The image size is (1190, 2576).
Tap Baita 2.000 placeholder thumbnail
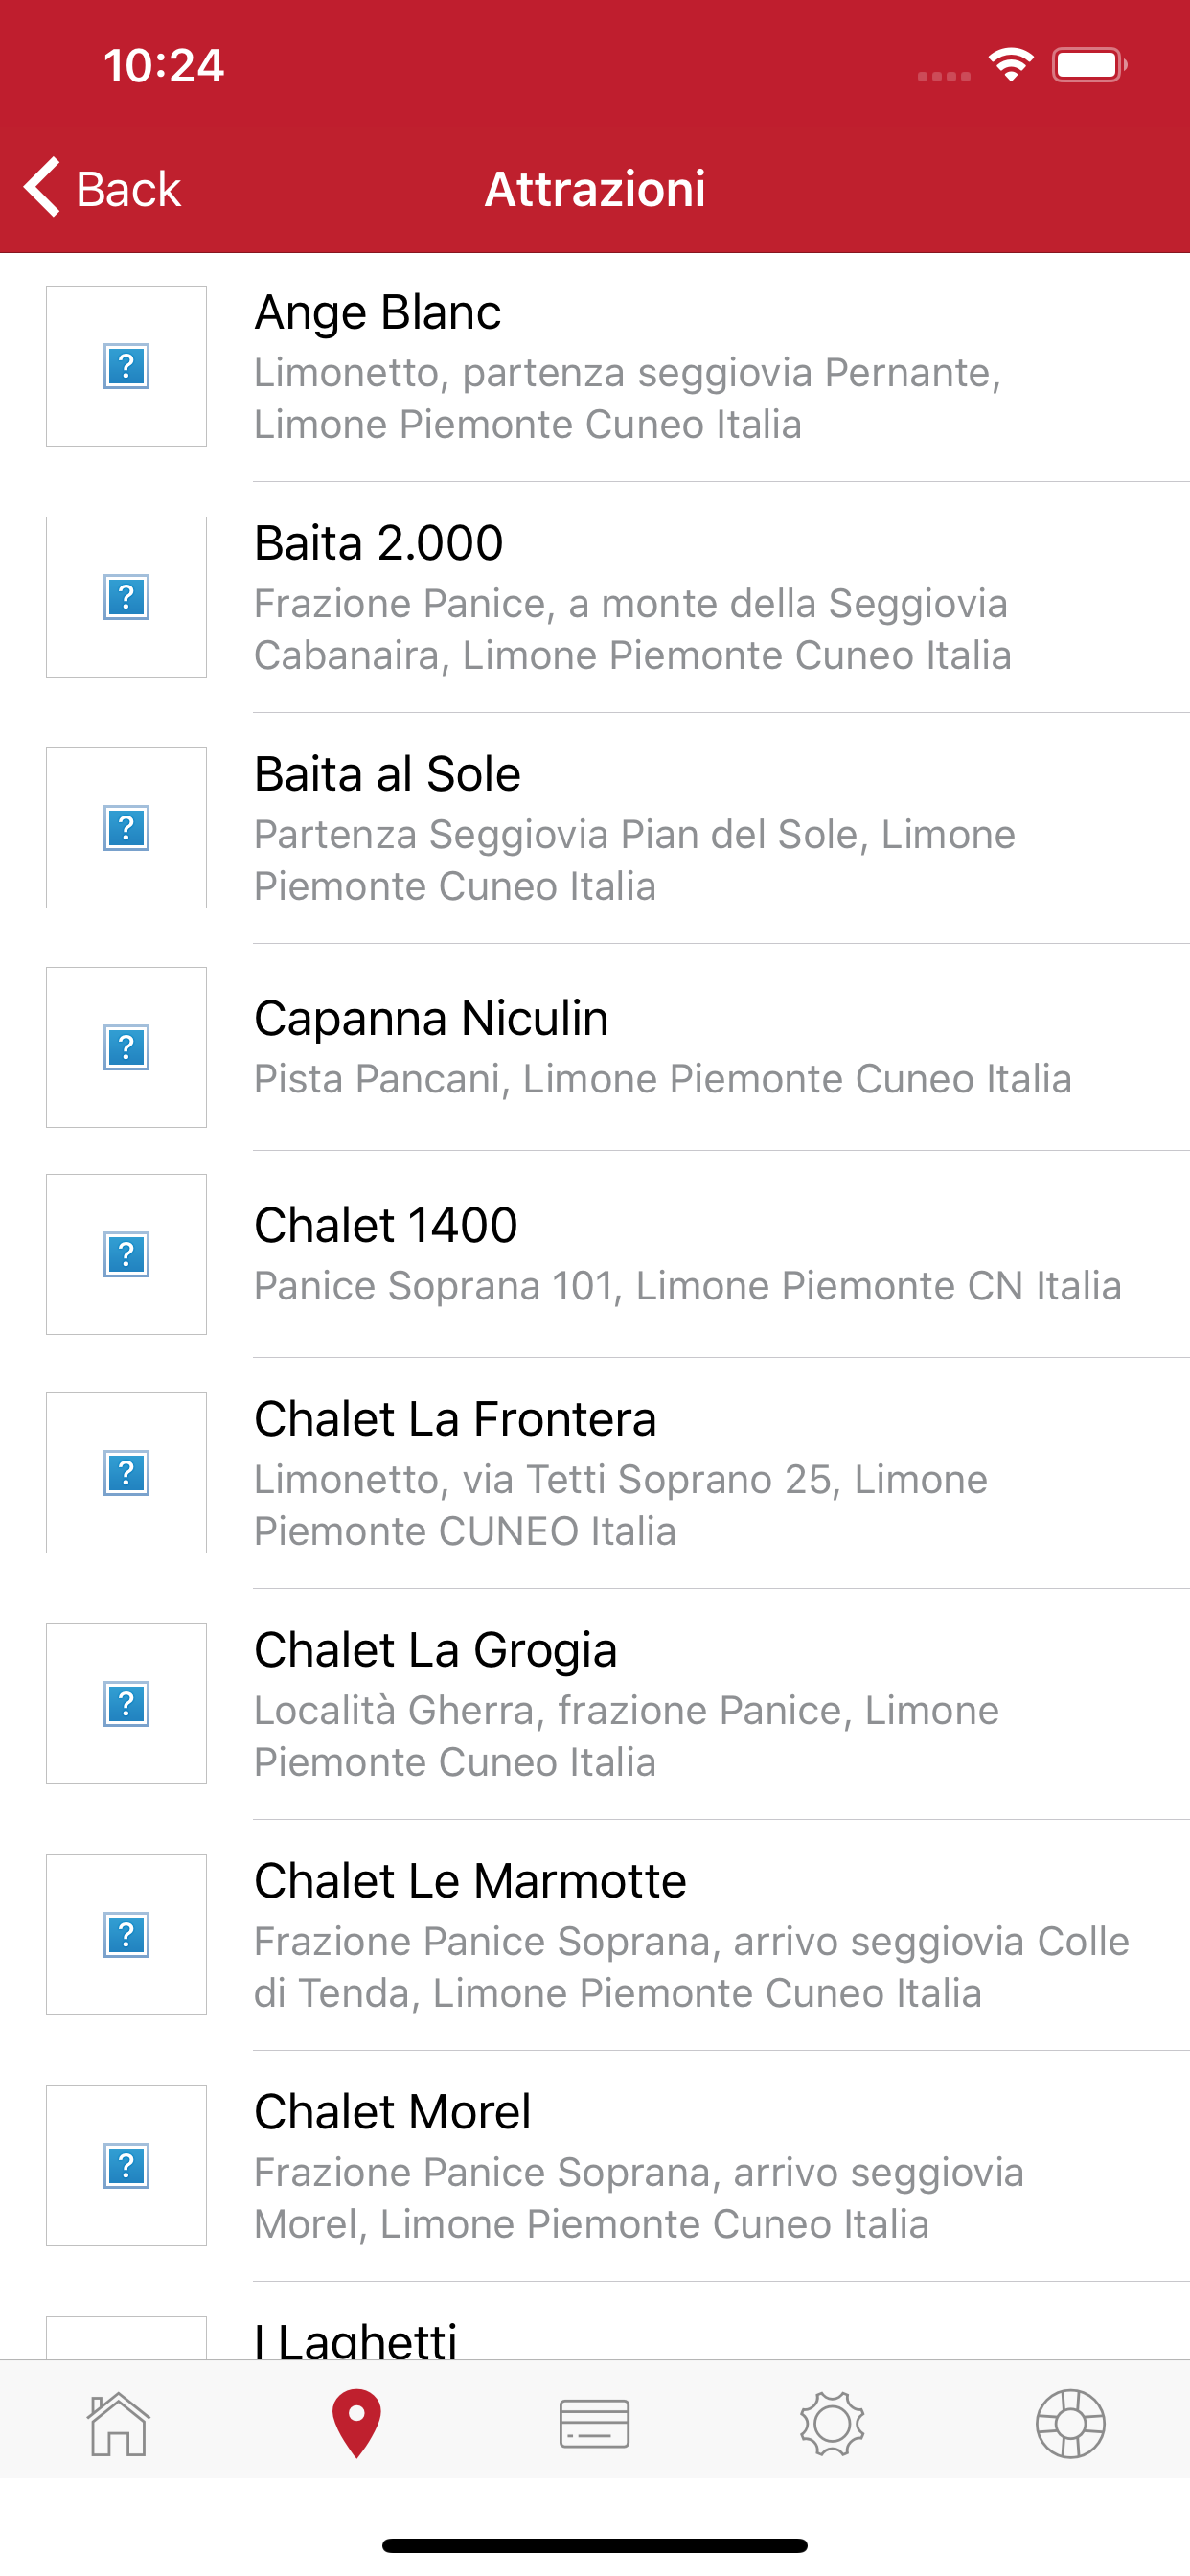pyautogui.click(x=126, y=597)
